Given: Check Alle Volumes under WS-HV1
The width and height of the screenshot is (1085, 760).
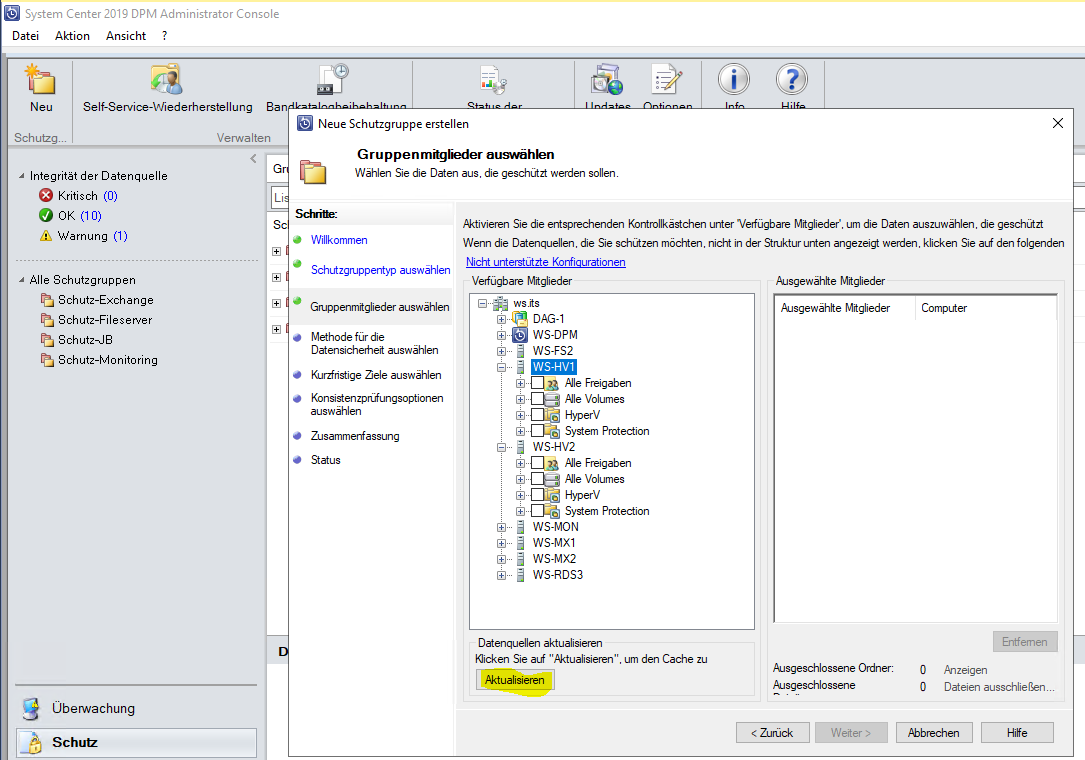Looking at the screenshot, I should [x=538, y=399].
